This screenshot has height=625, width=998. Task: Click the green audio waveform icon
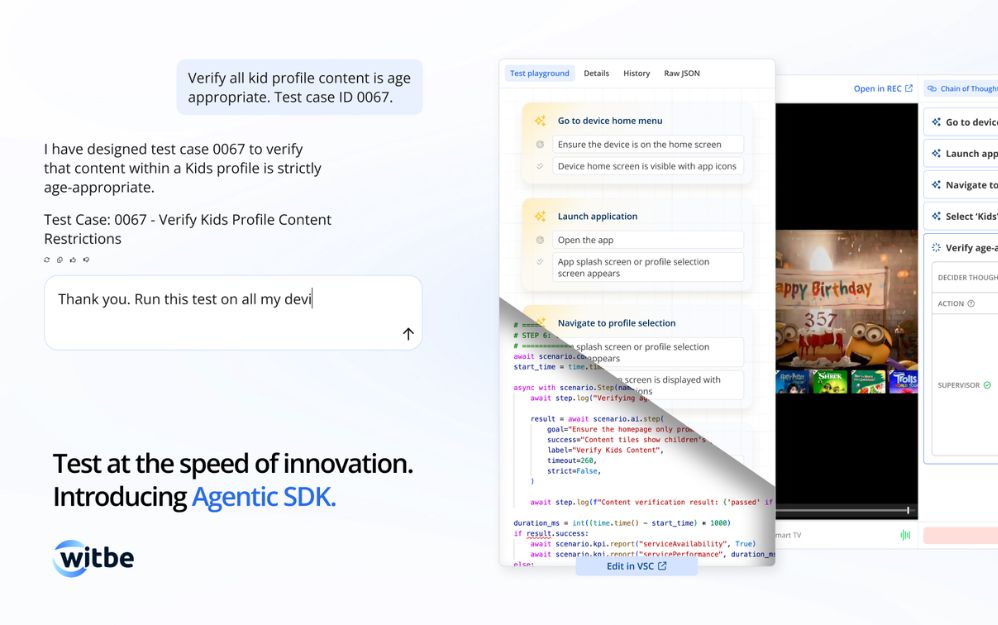click(x=905, y=535)
